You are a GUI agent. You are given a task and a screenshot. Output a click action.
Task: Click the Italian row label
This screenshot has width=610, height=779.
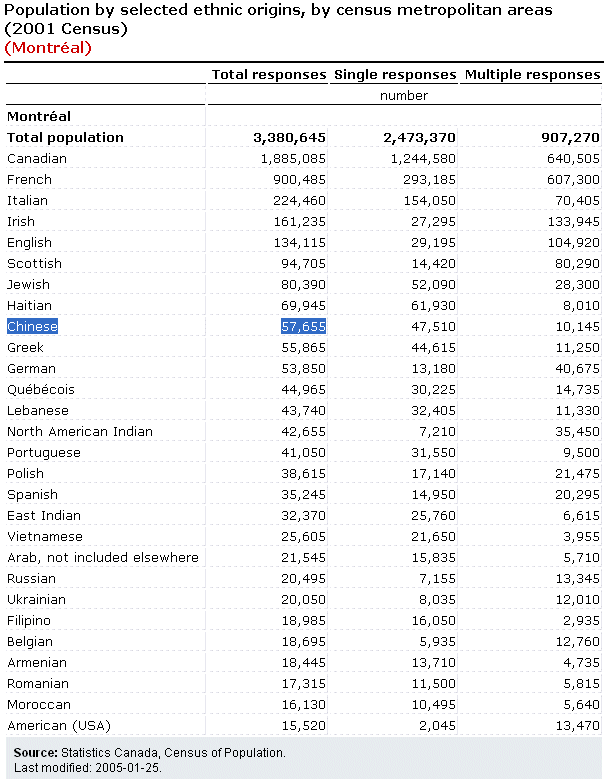(27, 200)
